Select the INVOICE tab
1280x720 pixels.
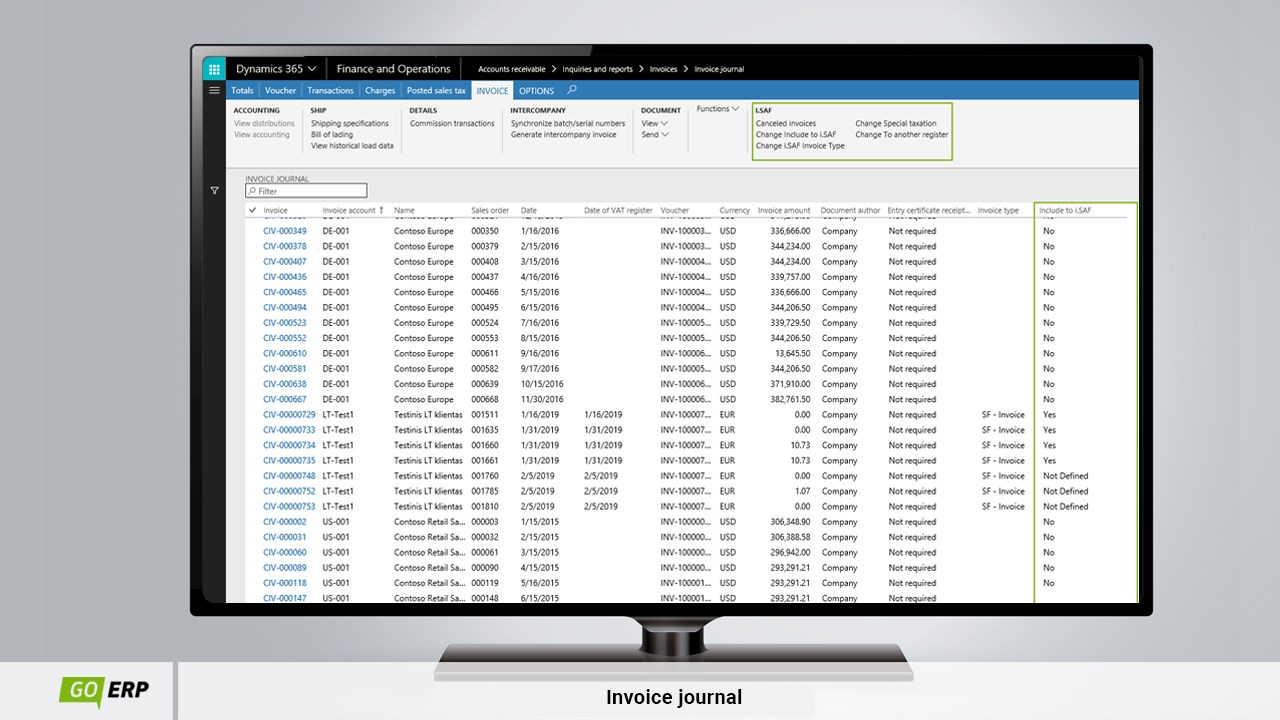pos(492,90)
